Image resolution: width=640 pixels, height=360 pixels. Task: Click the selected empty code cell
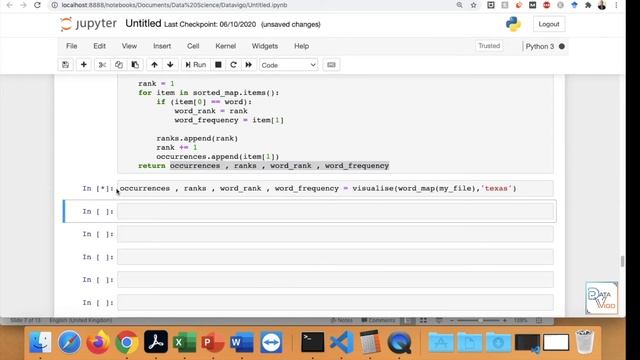point(335,211)
